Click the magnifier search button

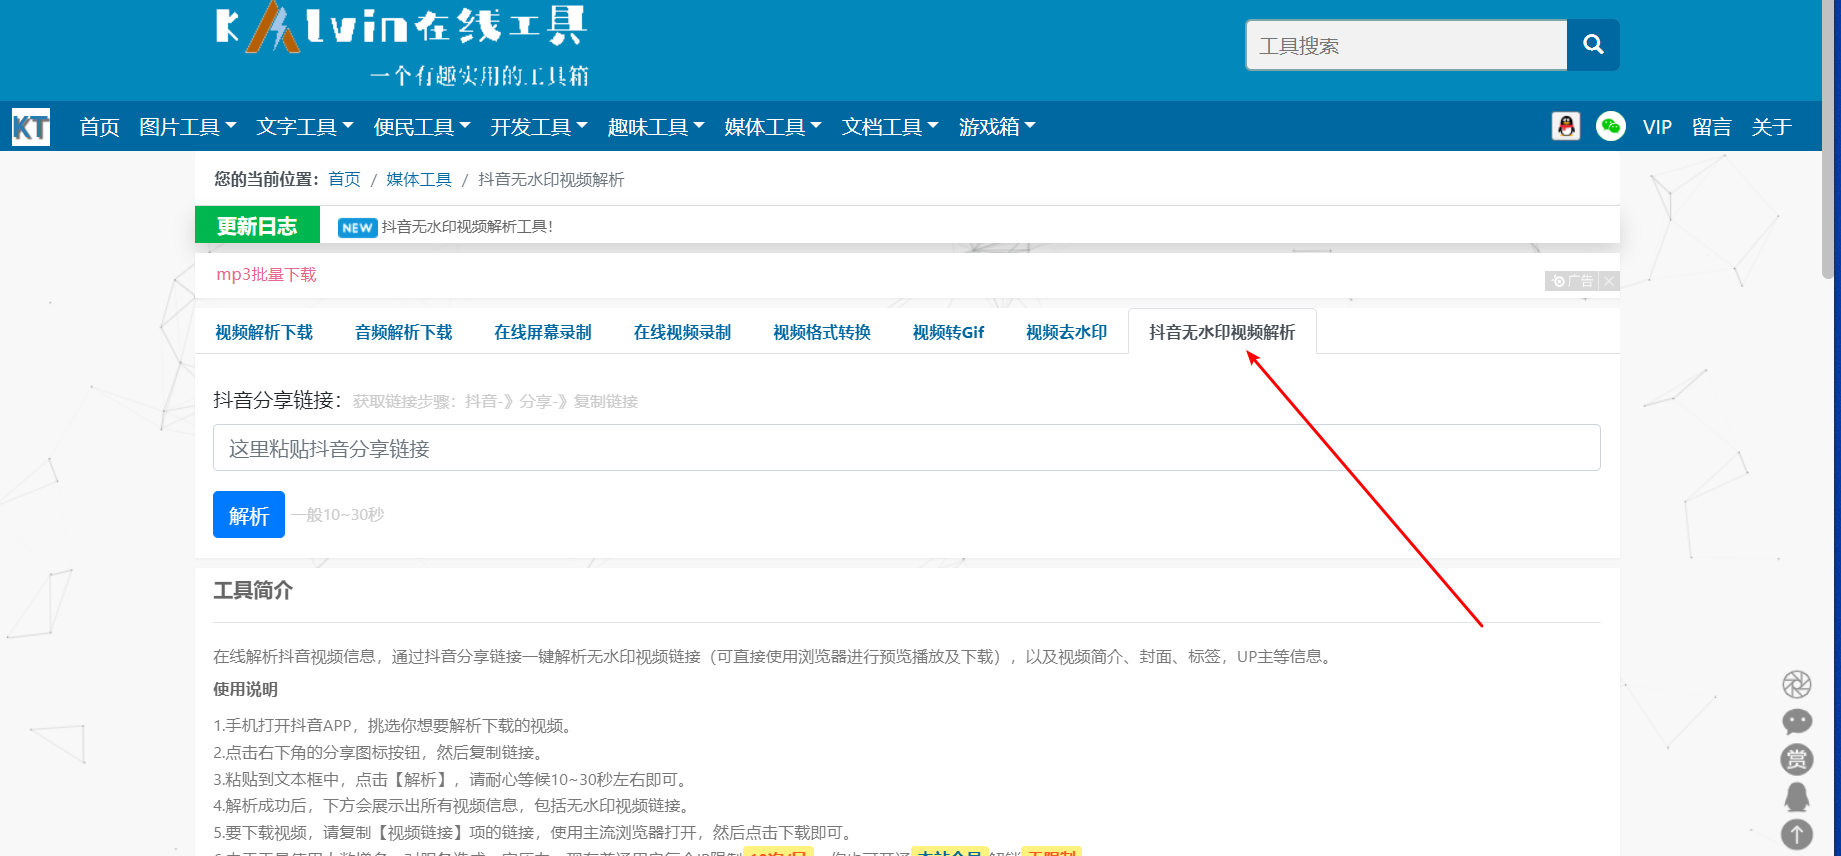(1593, 45)
